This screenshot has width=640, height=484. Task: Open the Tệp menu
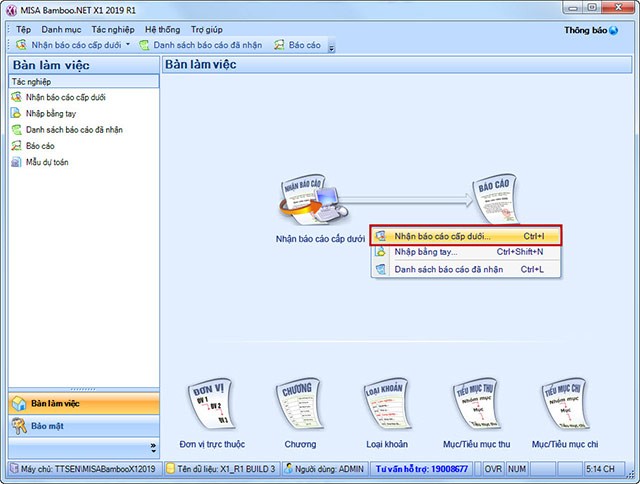pyautogui.click(x=23, y=30)
